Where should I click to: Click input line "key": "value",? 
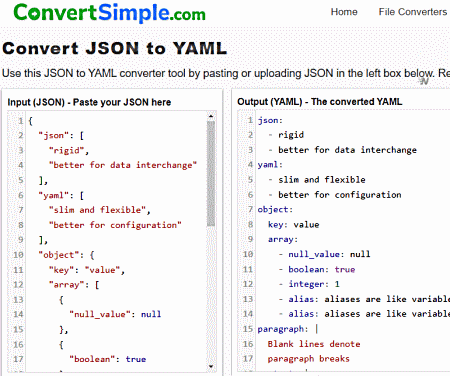click(87, 270)
